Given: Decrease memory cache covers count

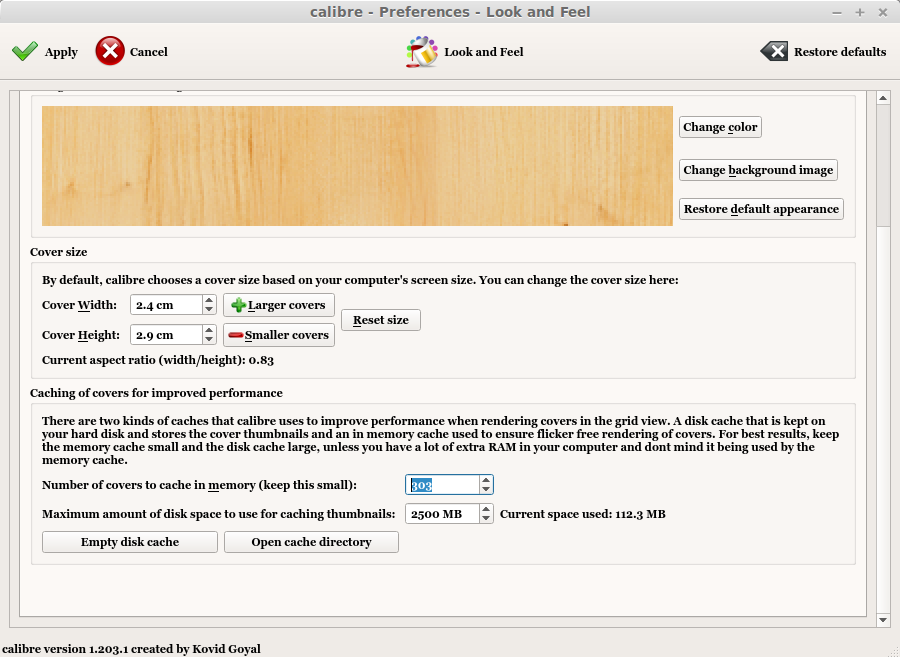Looking at the screenshot, I should 486,489.
